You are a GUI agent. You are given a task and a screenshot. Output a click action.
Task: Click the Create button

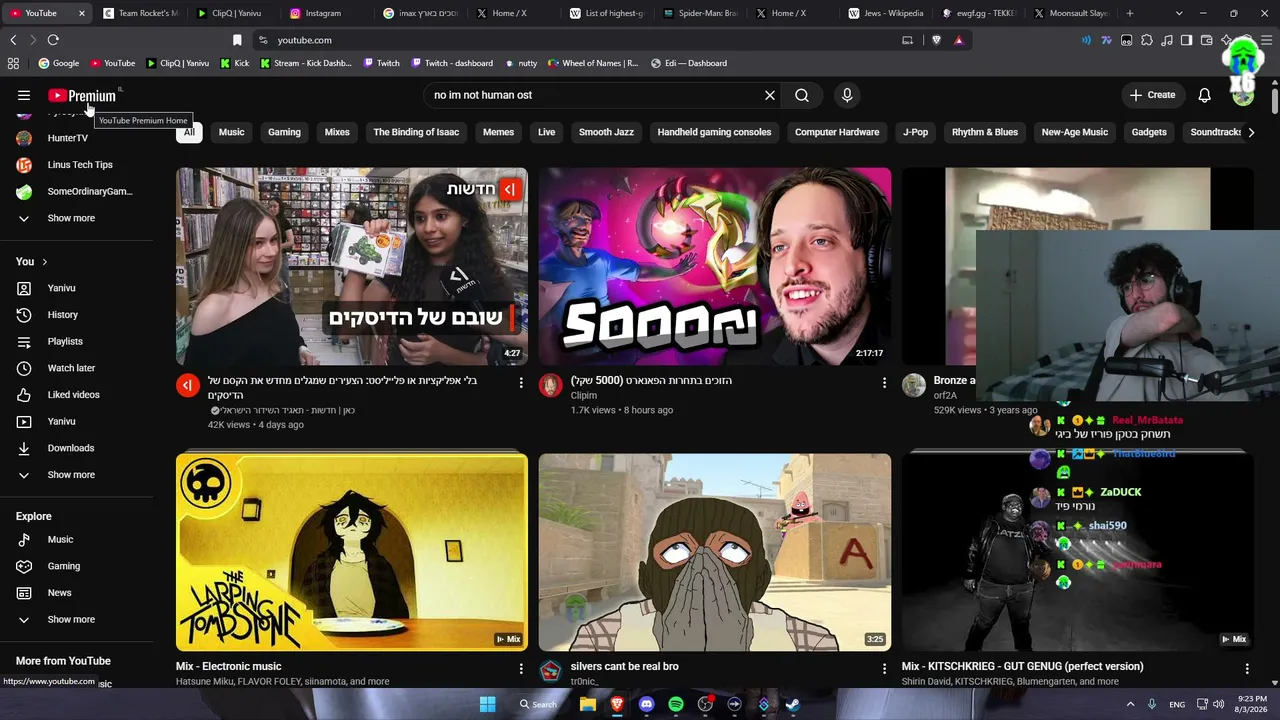click(x=1153, y=95)
